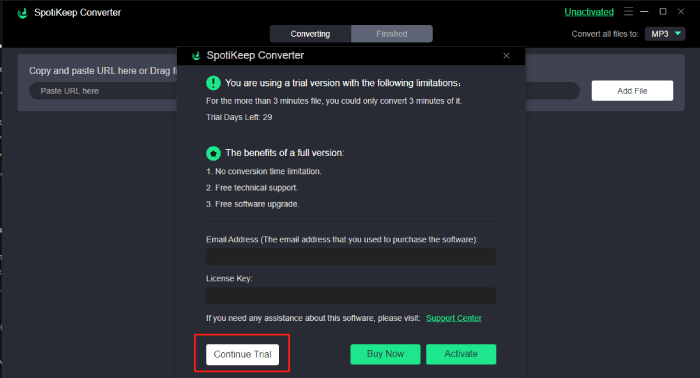Close the SpotiKeep Converter main window
This screenshot has height=378, width=700.
tap(681, 12)
